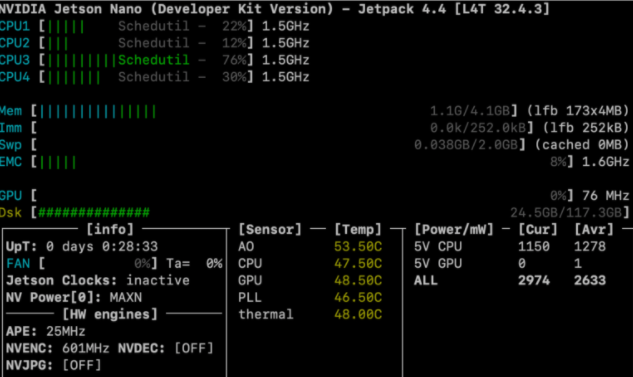
Task: Click the 'NVJPG: [OFF]' entry
Action: click(54, 365)
